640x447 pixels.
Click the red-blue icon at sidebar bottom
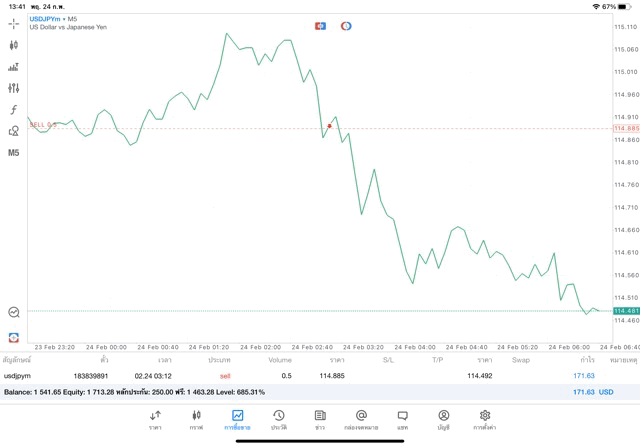click(x=14, y=337)
